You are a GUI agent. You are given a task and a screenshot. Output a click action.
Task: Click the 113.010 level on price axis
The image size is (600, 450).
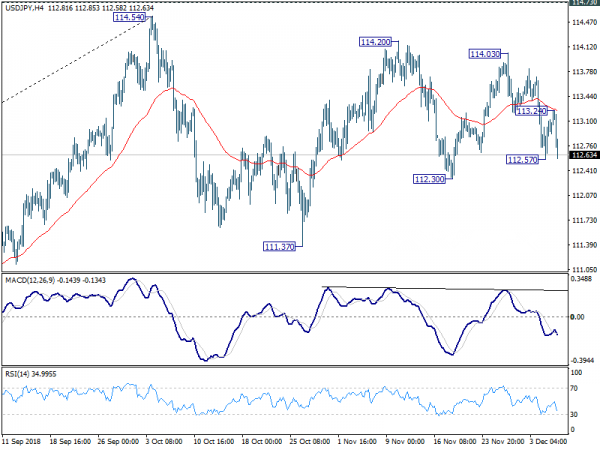[583, 121]
